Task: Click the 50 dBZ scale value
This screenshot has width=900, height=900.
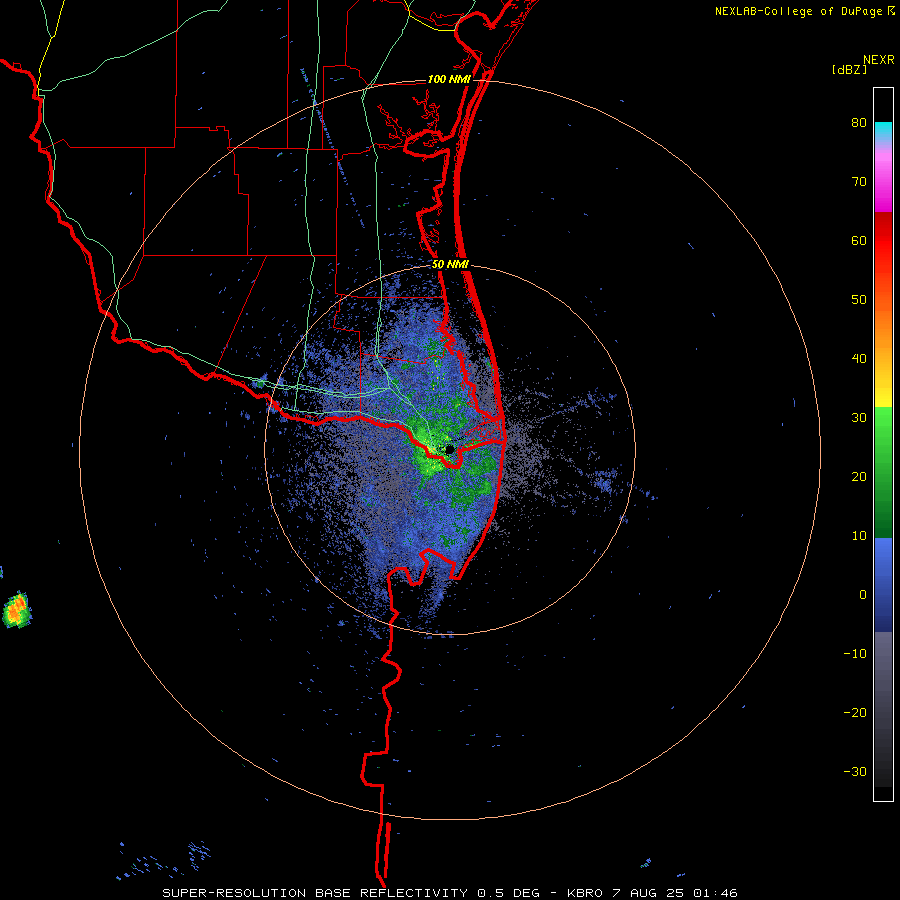Action: [859, 300]
